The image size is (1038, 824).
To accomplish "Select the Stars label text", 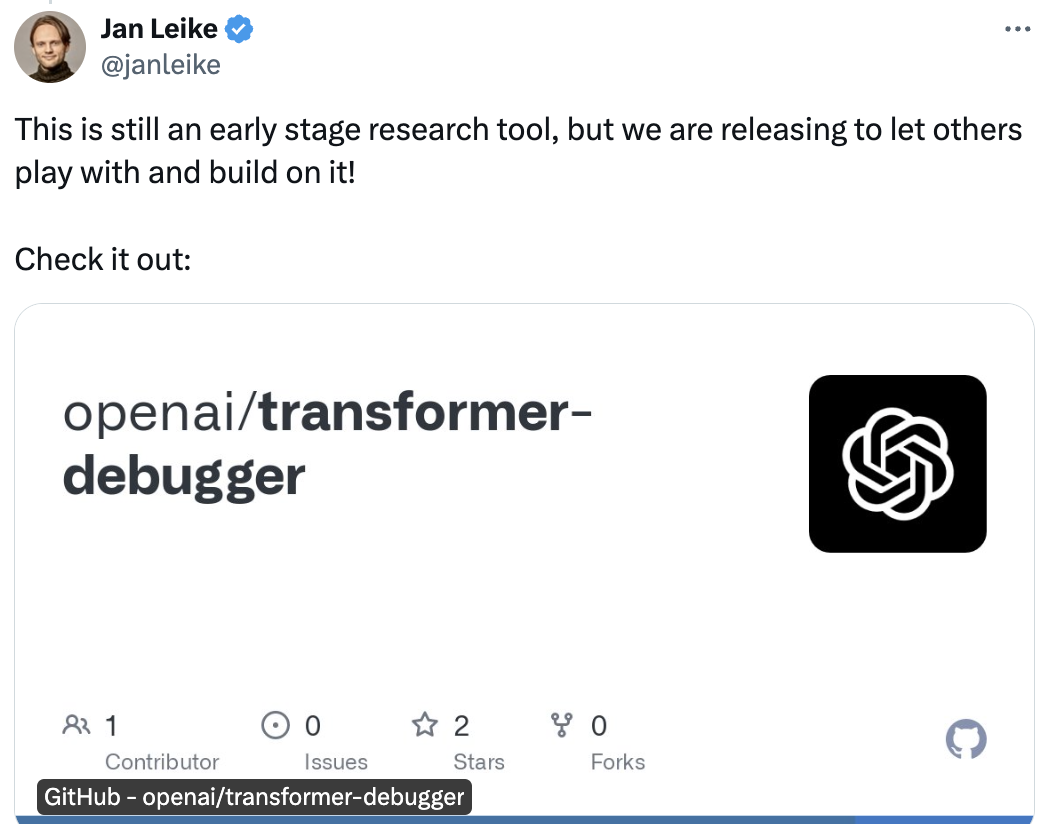I will 479,762.
